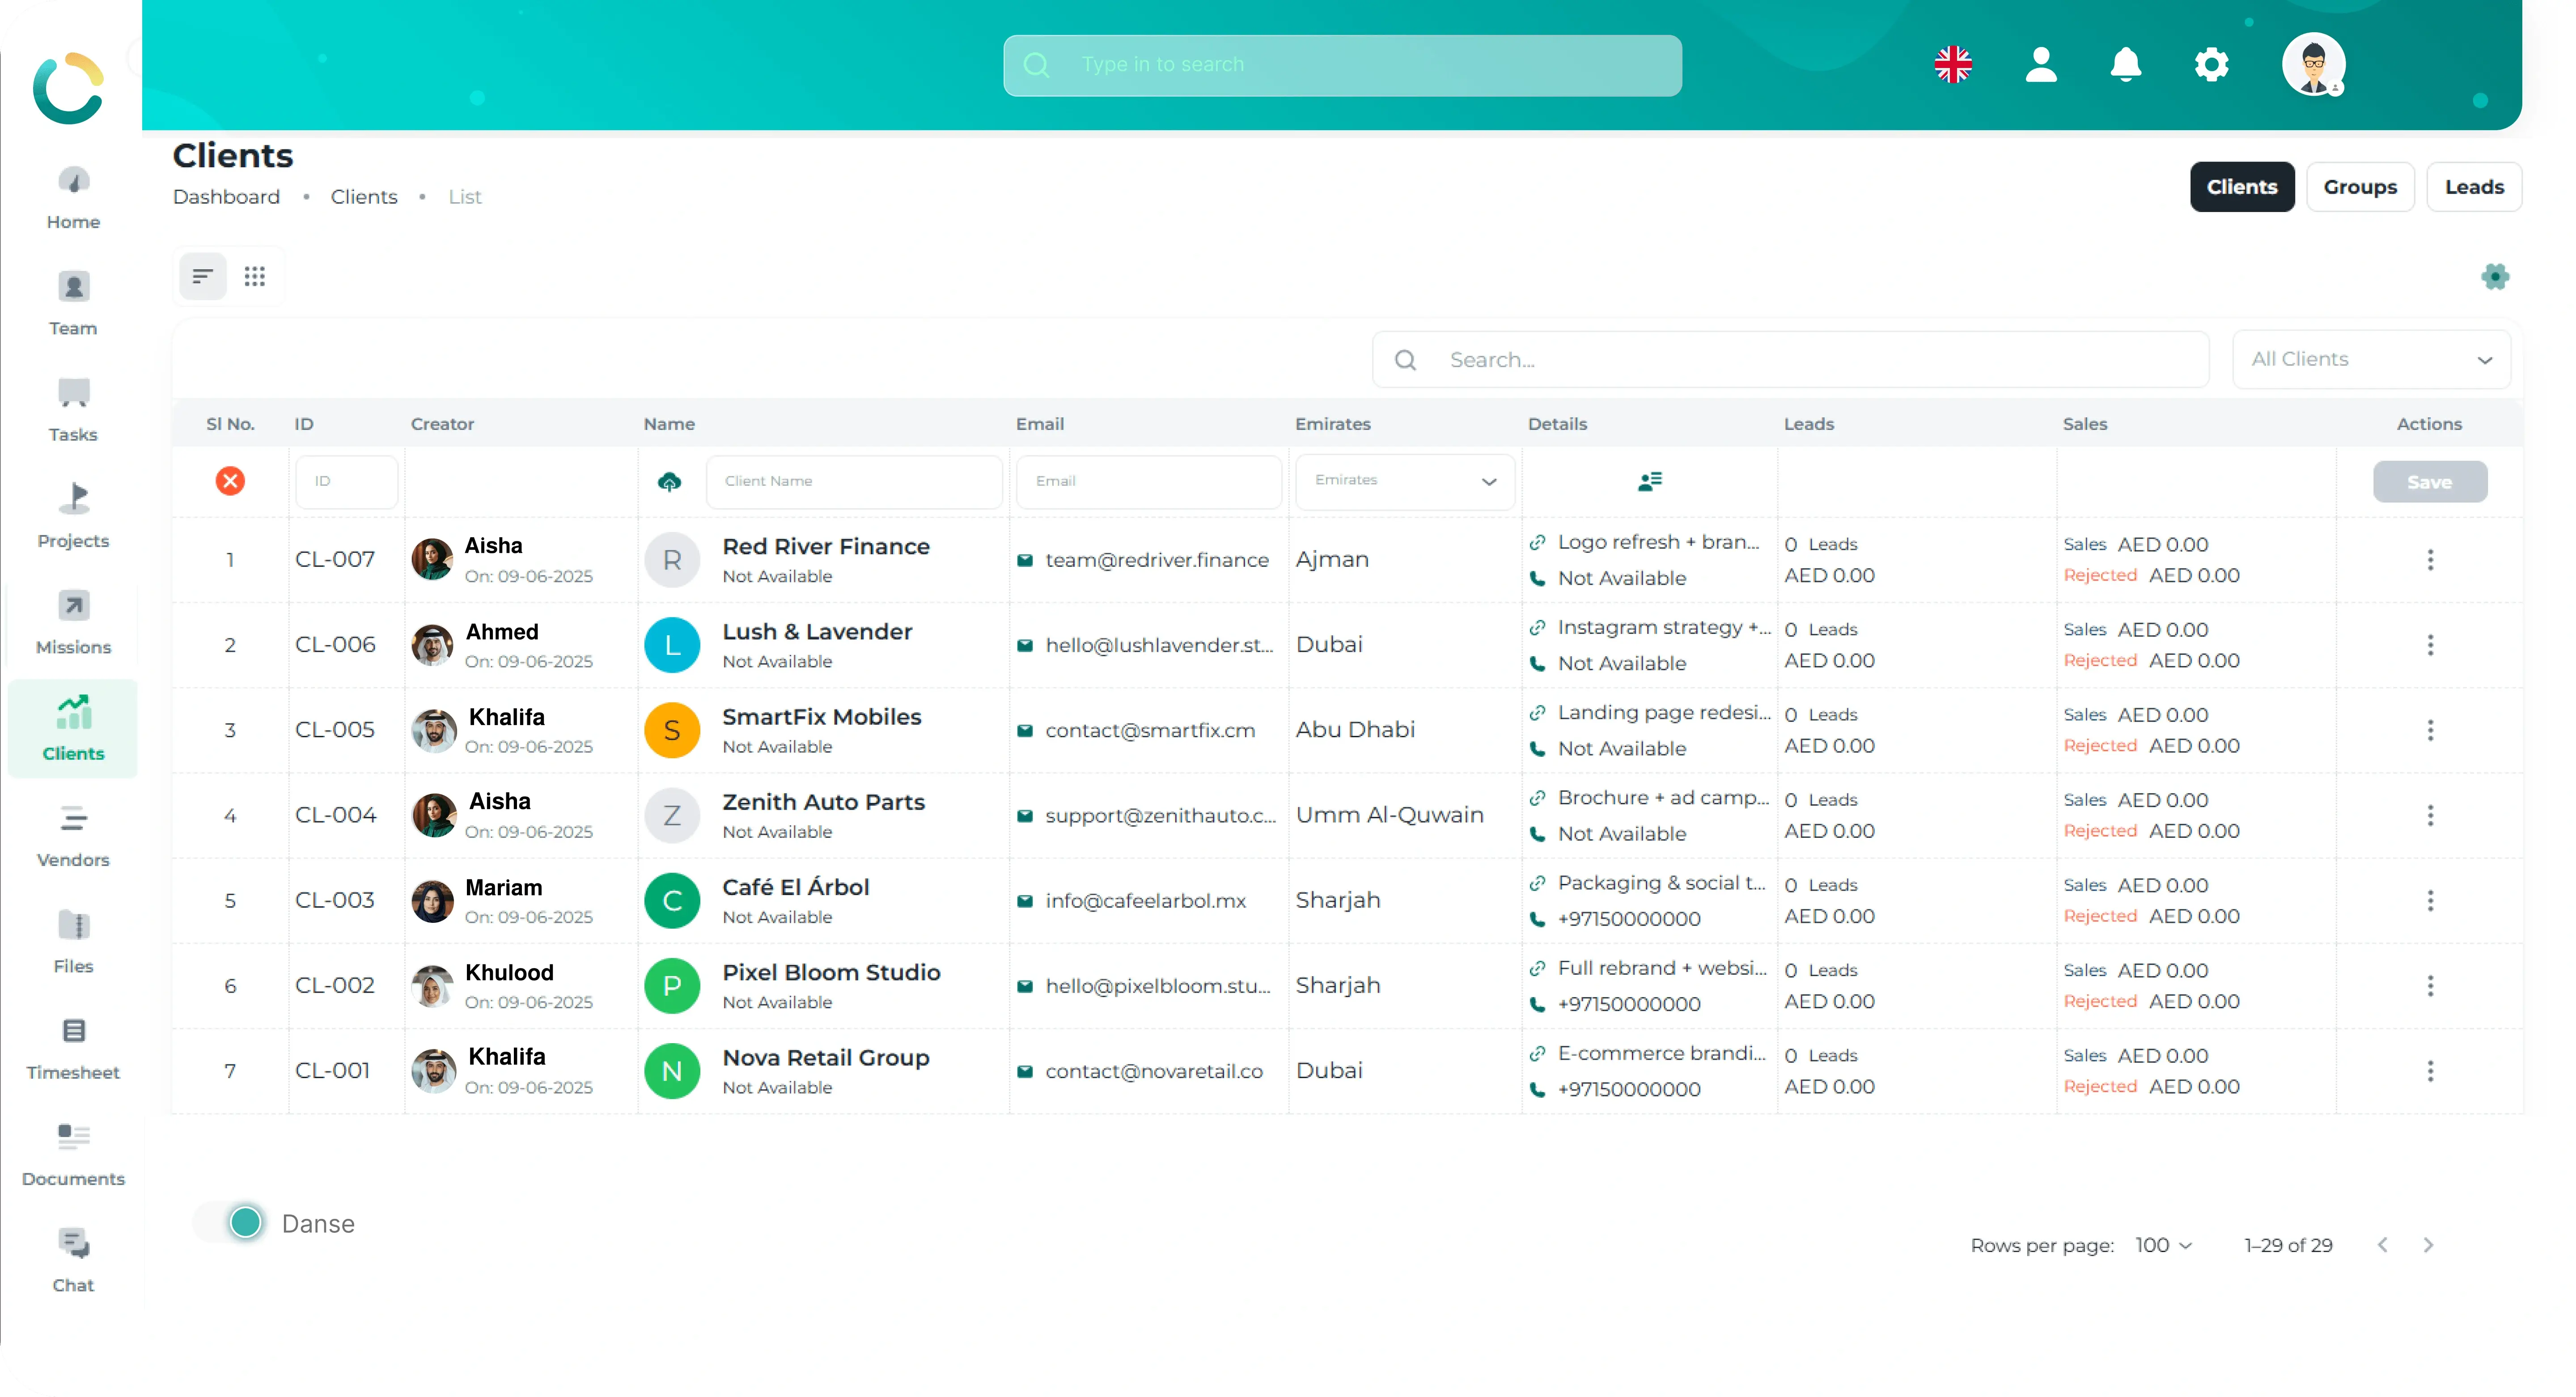This screenshot has width=2576, height=1397.
Task: Open Missions in the sidebar
Action: coord(73,622)
